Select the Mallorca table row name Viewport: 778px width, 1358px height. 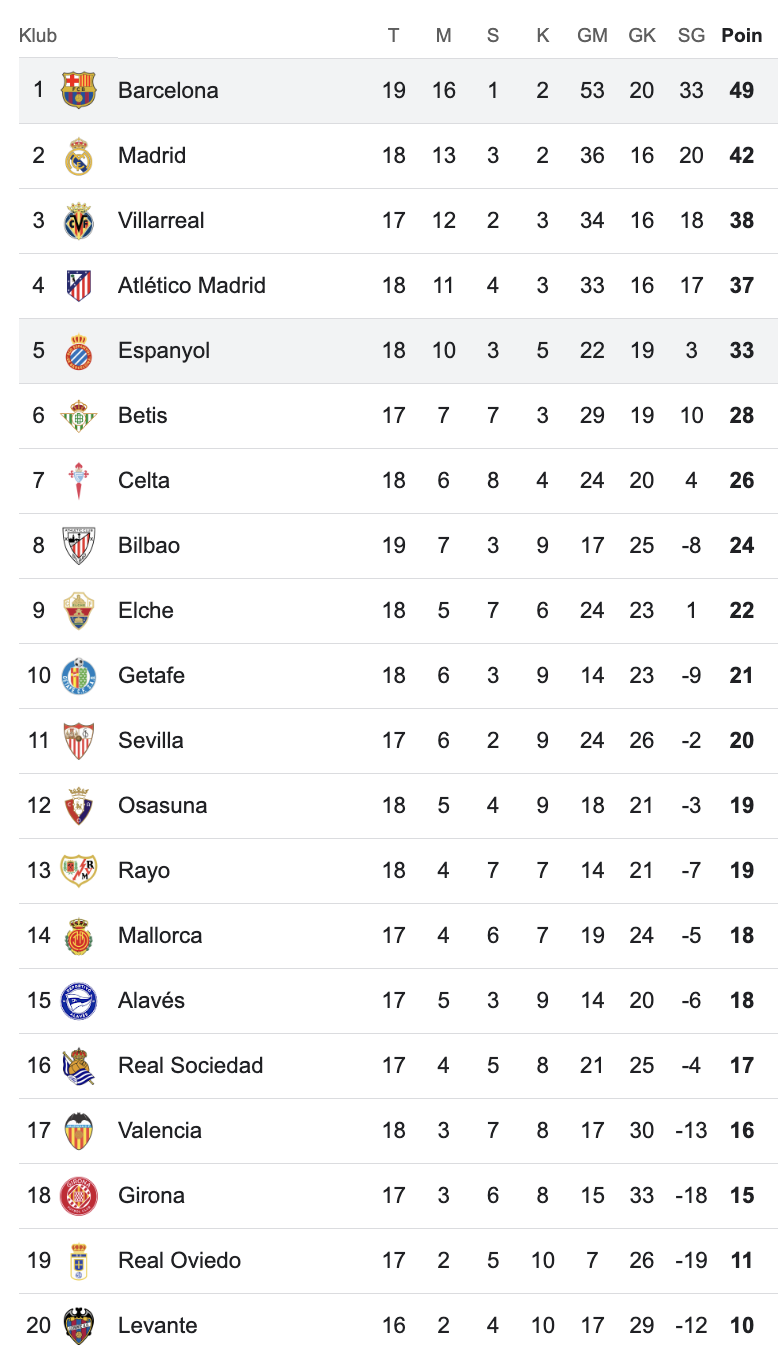point(160,935)
